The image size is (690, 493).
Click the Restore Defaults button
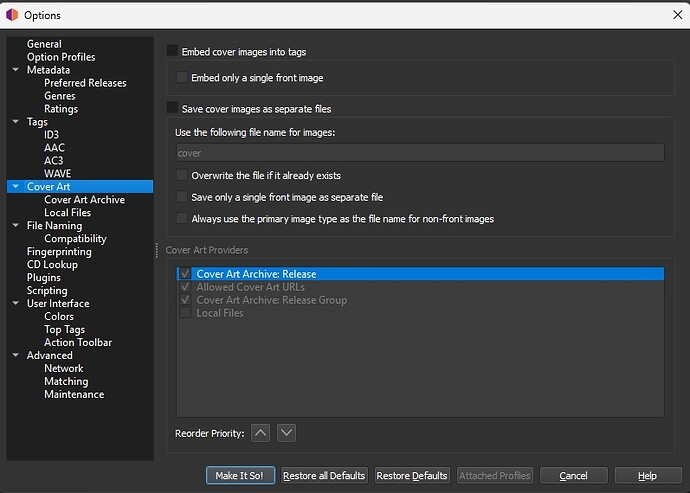coord(412,475)
